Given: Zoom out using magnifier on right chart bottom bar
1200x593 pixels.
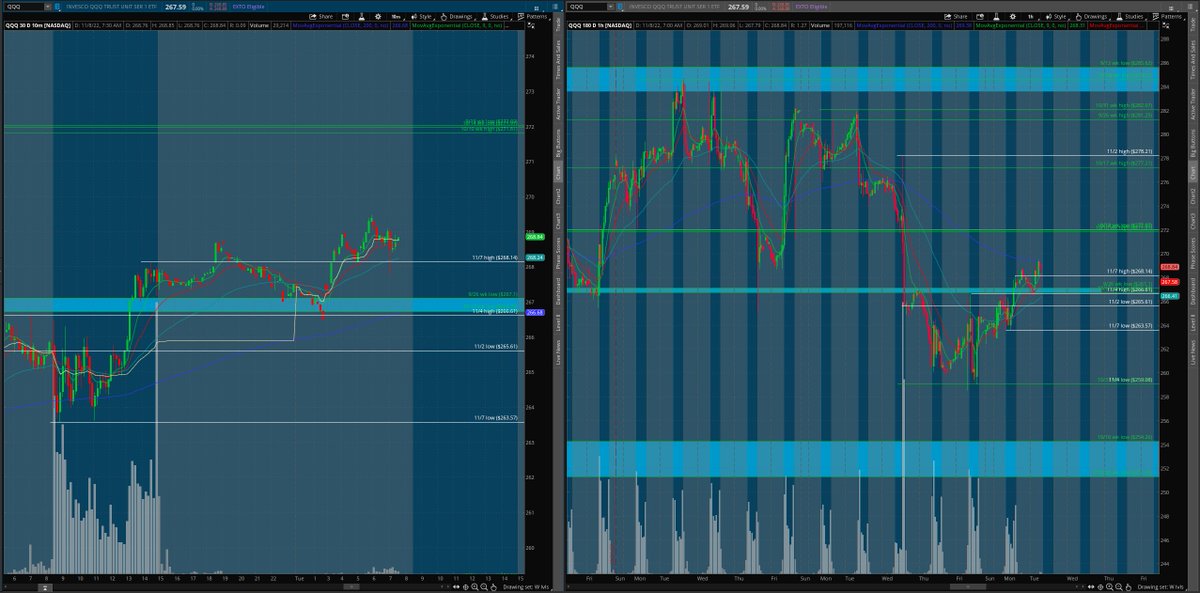Looking at the screenshot, I should click(1119, 587).
